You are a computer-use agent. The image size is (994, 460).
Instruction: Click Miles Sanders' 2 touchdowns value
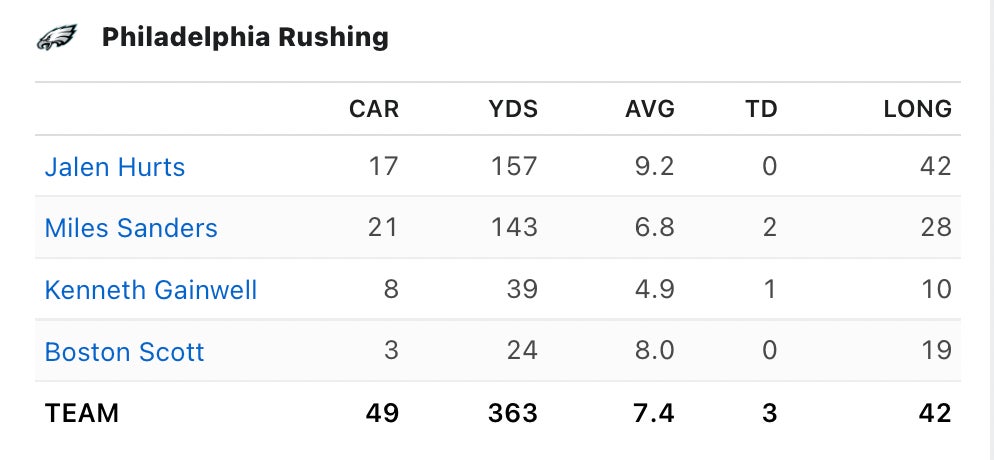pyautogui.click(x=769, y=228)
